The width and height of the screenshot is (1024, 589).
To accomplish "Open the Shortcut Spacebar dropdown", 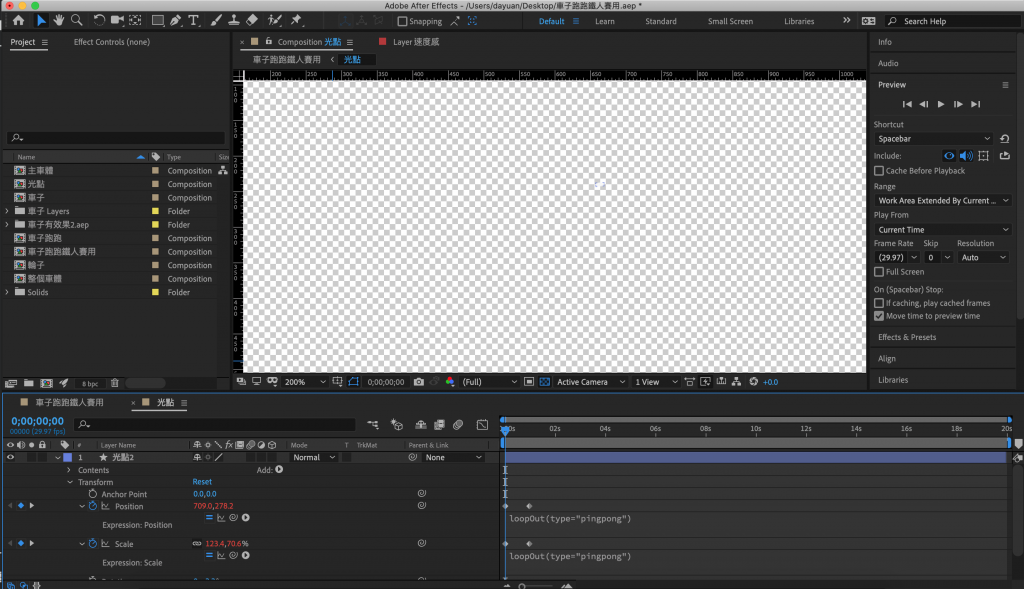I will [x=933, y=139].
